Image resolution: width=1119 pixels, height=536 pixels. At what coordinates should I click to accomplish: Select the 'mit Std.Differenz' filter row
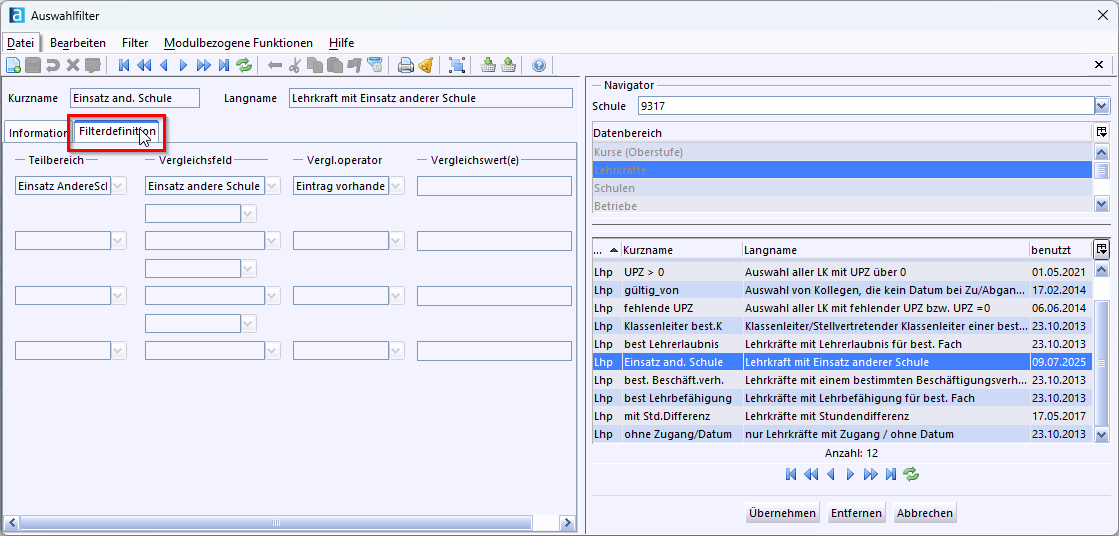(842, 415)
